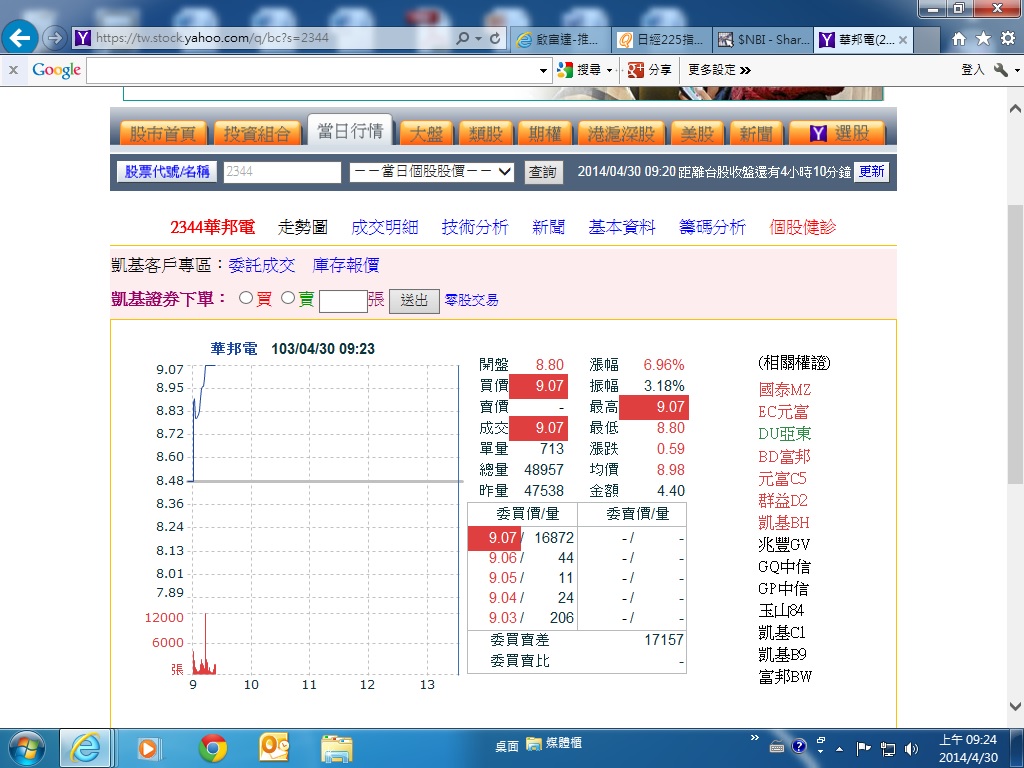1024x768 pixels.
Task: Click 登入 sign-in on Google toolbar
Action: [972, 70]
